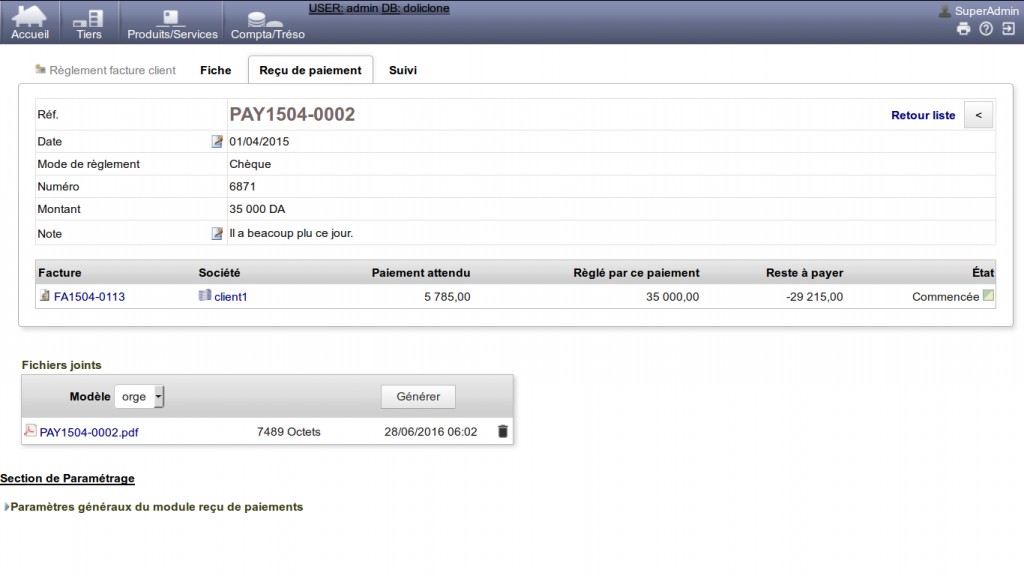The width and height of the screenshot is (1024, 576).
Task: Open the Compta/Tréso menu icon
Action: 267,22
